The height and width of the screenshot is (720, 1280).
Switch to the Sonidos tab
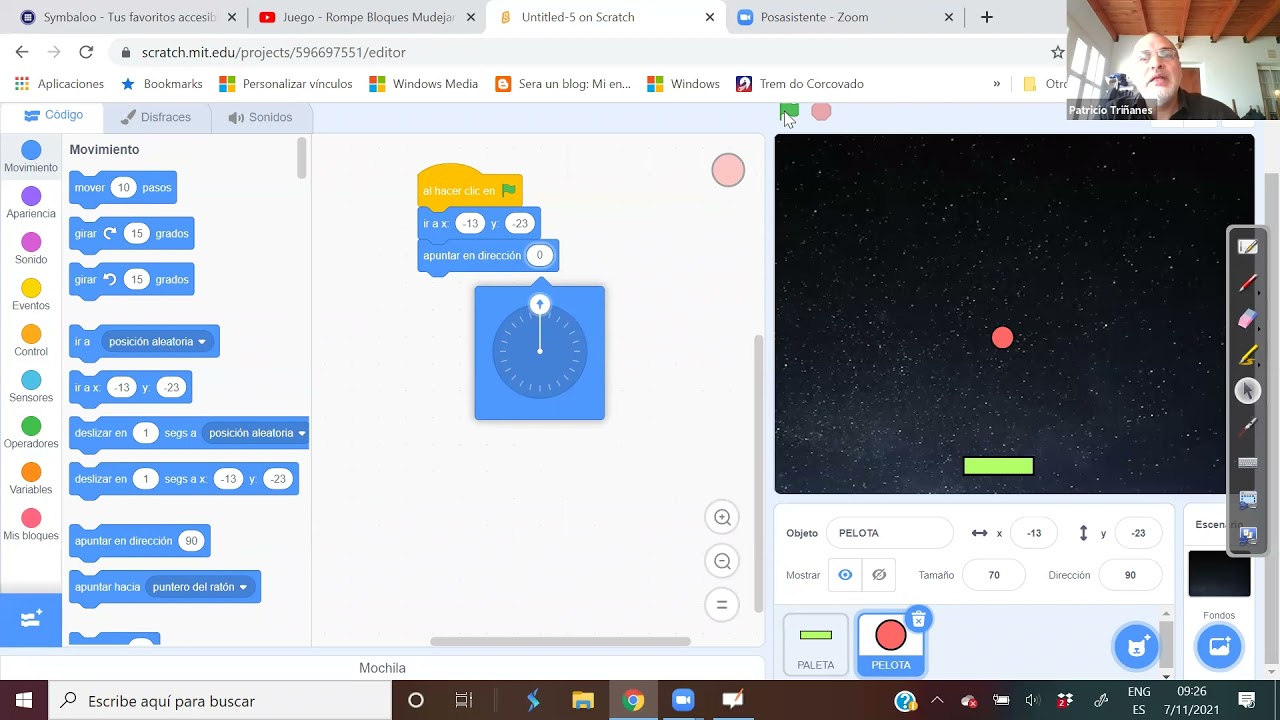pyautogui.click(x=260, y=117)
